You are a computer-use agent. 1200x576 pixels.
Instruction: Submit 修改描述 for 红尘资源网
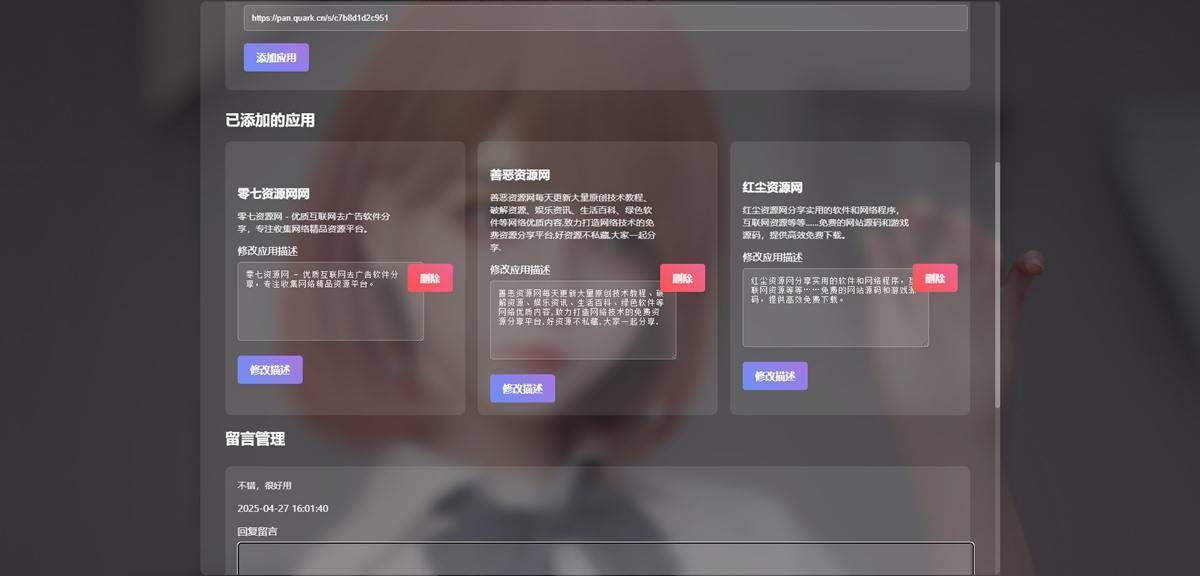tap(775, 376)
